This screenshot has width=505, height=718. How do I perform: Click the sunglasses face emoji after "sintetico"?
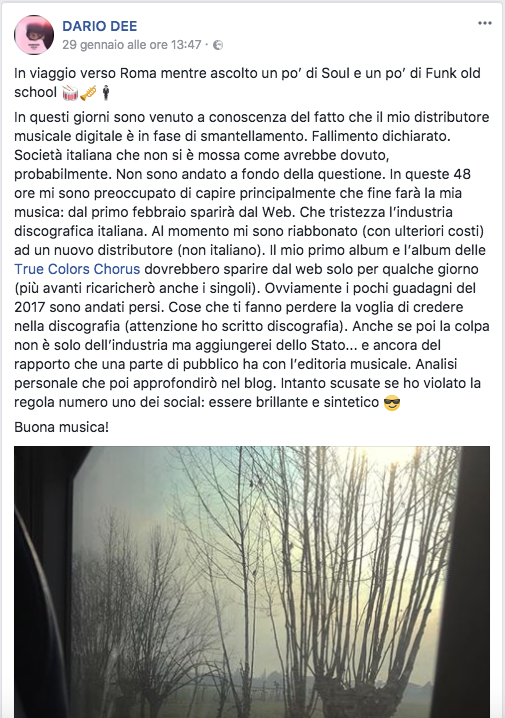pyautogui.click(x=392, y=403)
